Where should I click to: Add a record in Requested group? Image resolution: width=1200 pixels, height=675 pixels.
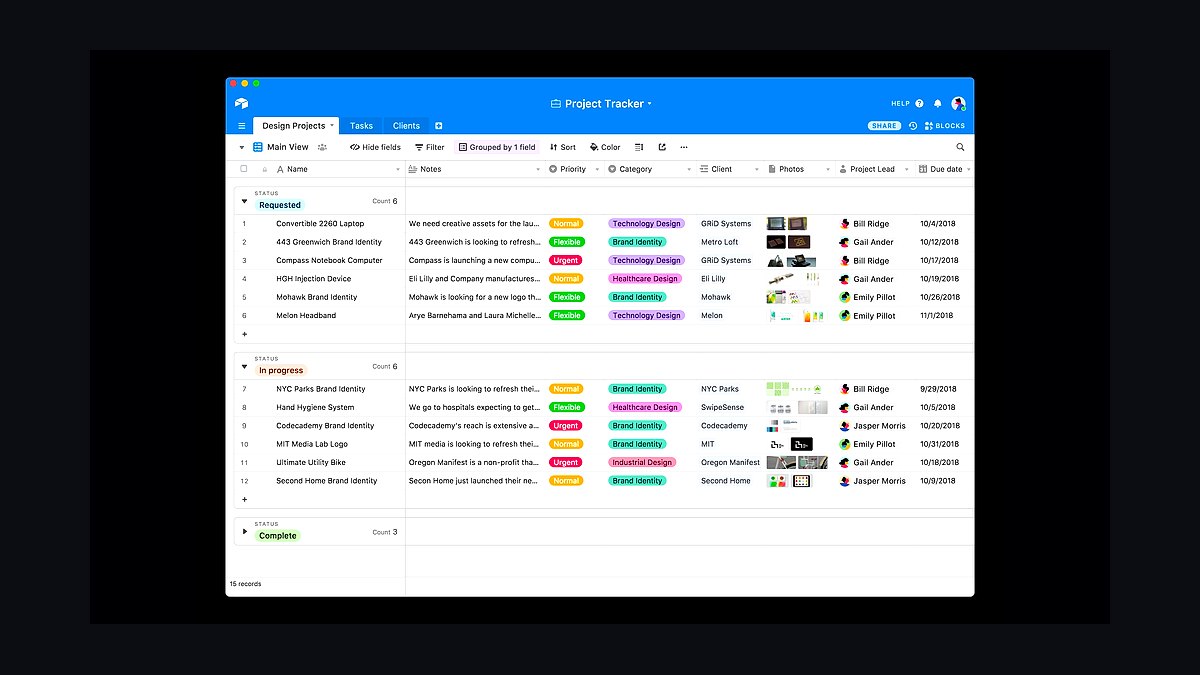pos(244,334)
